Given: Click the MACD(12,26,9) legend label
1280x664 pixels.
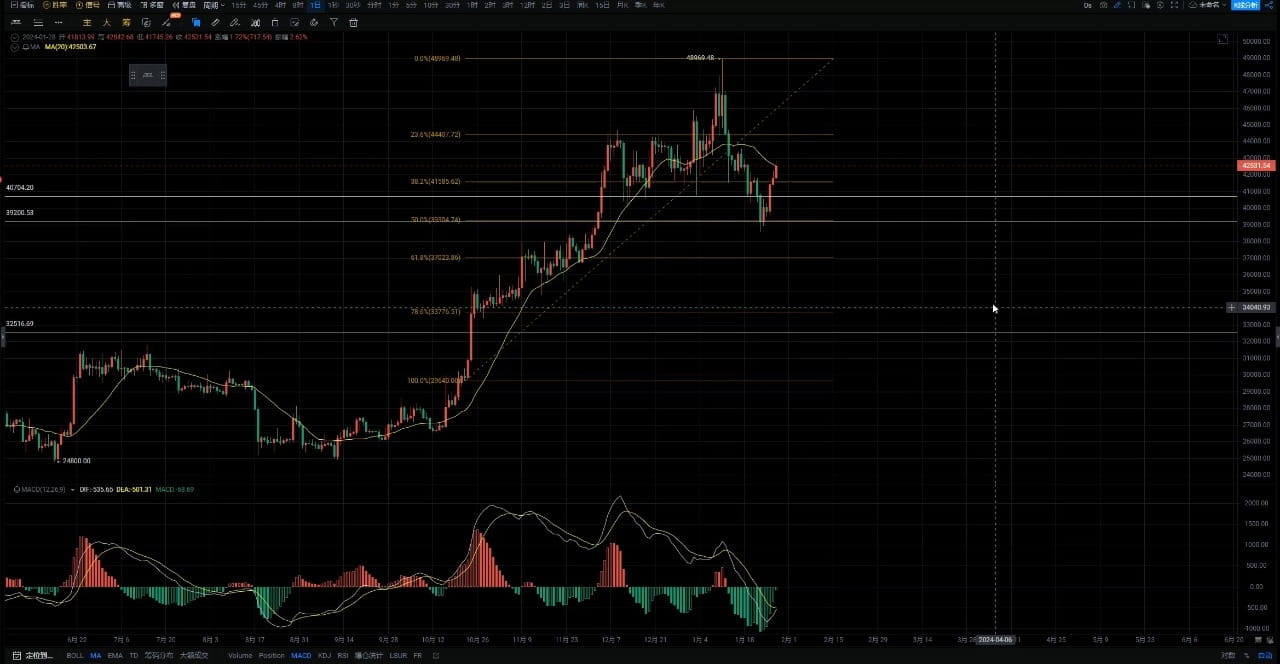Looking at the screenshot, I should 44,489.
